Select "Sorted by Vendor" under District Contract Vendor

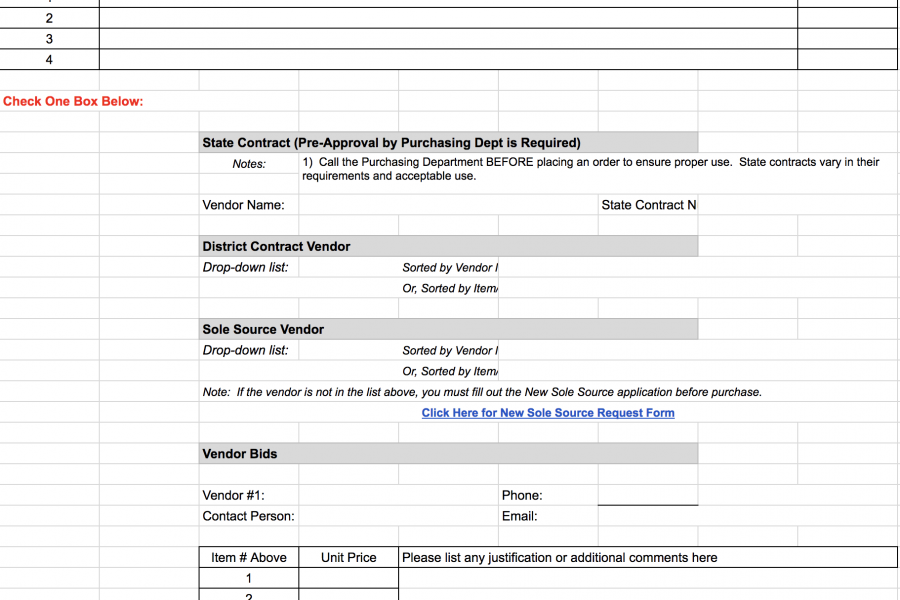point(450,268)
